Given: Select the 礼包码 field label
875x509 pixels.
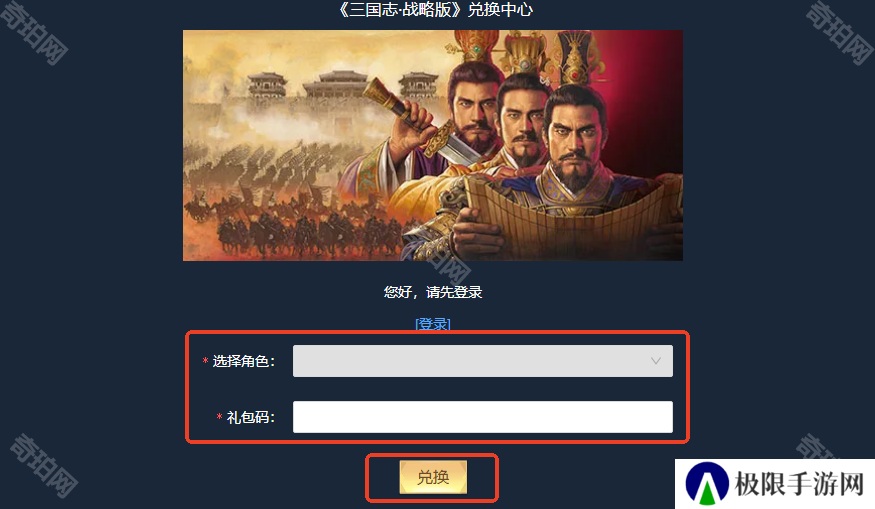Looking at the screenshot, I should [x=251, y=417].
